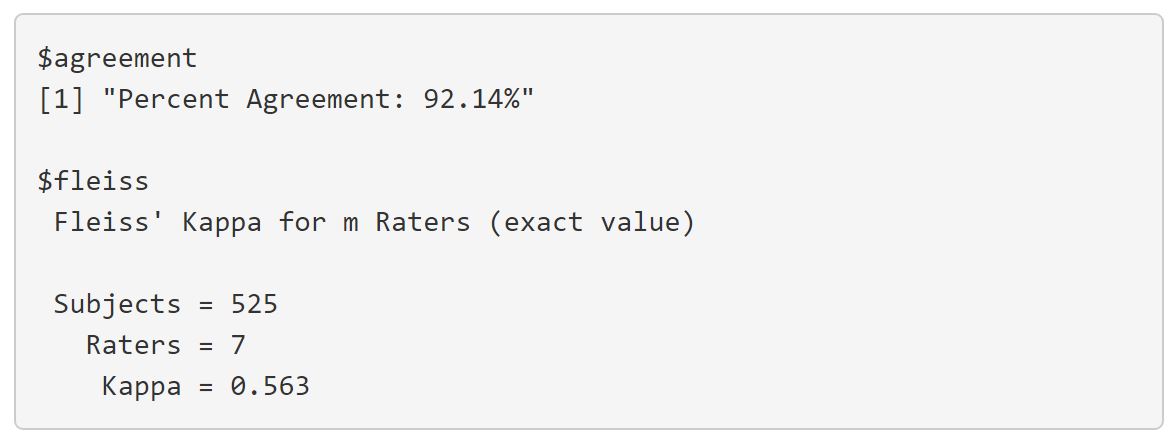Click the $fleiss output label

pos(93,182)
